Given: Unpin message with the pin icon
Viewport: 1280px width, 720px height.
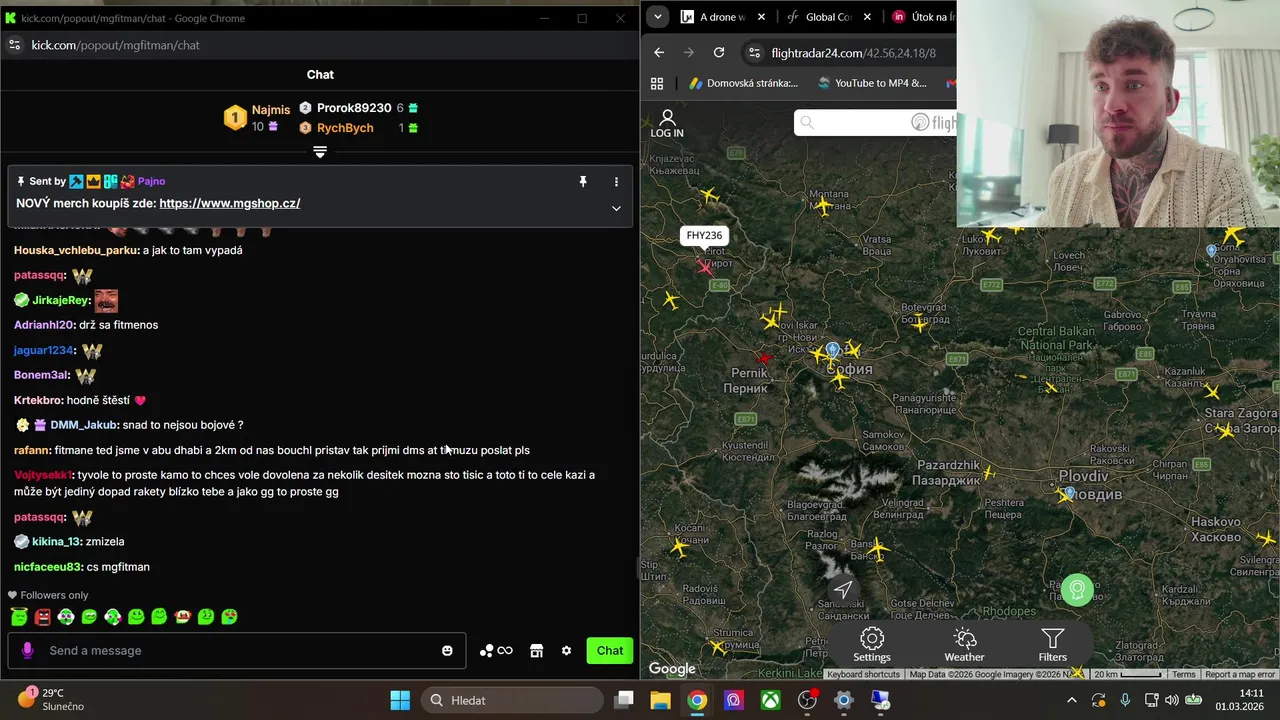Looking at the screenshot, I should coord(583,181).
